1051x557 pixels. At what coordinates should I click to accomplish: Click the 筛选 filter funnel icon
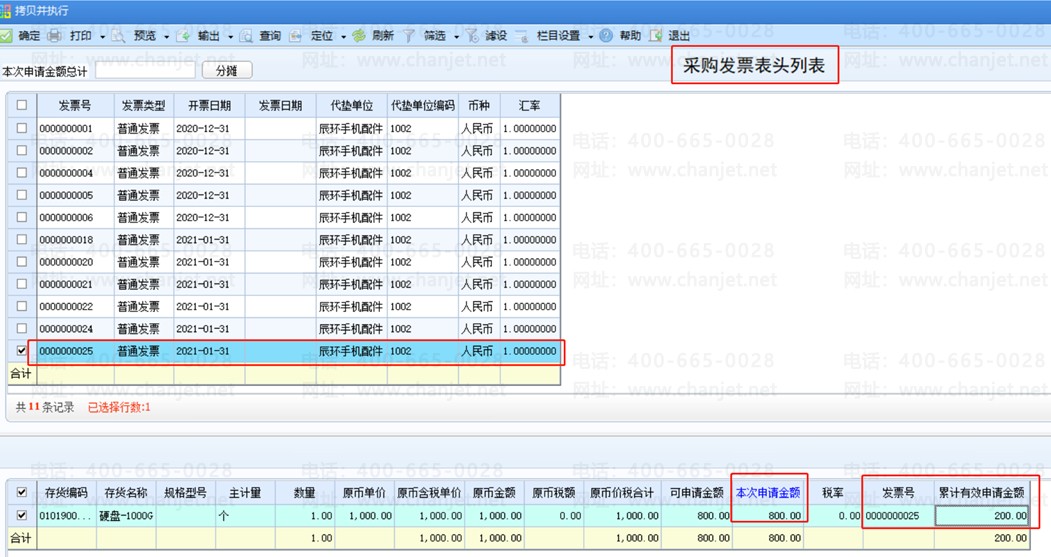pyautogui.click(x=409, y=36)
